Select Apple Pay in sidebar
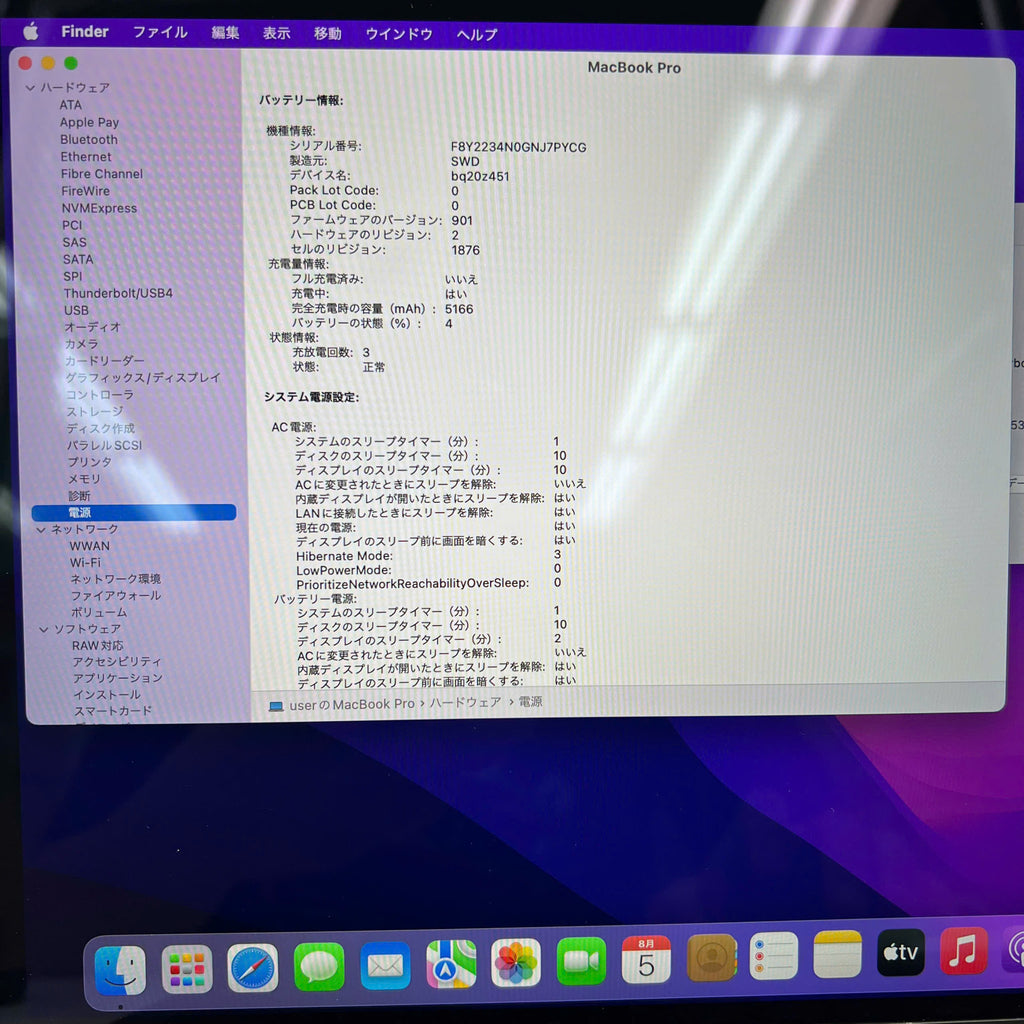Screen dimensions: 1024x1024 89,122
